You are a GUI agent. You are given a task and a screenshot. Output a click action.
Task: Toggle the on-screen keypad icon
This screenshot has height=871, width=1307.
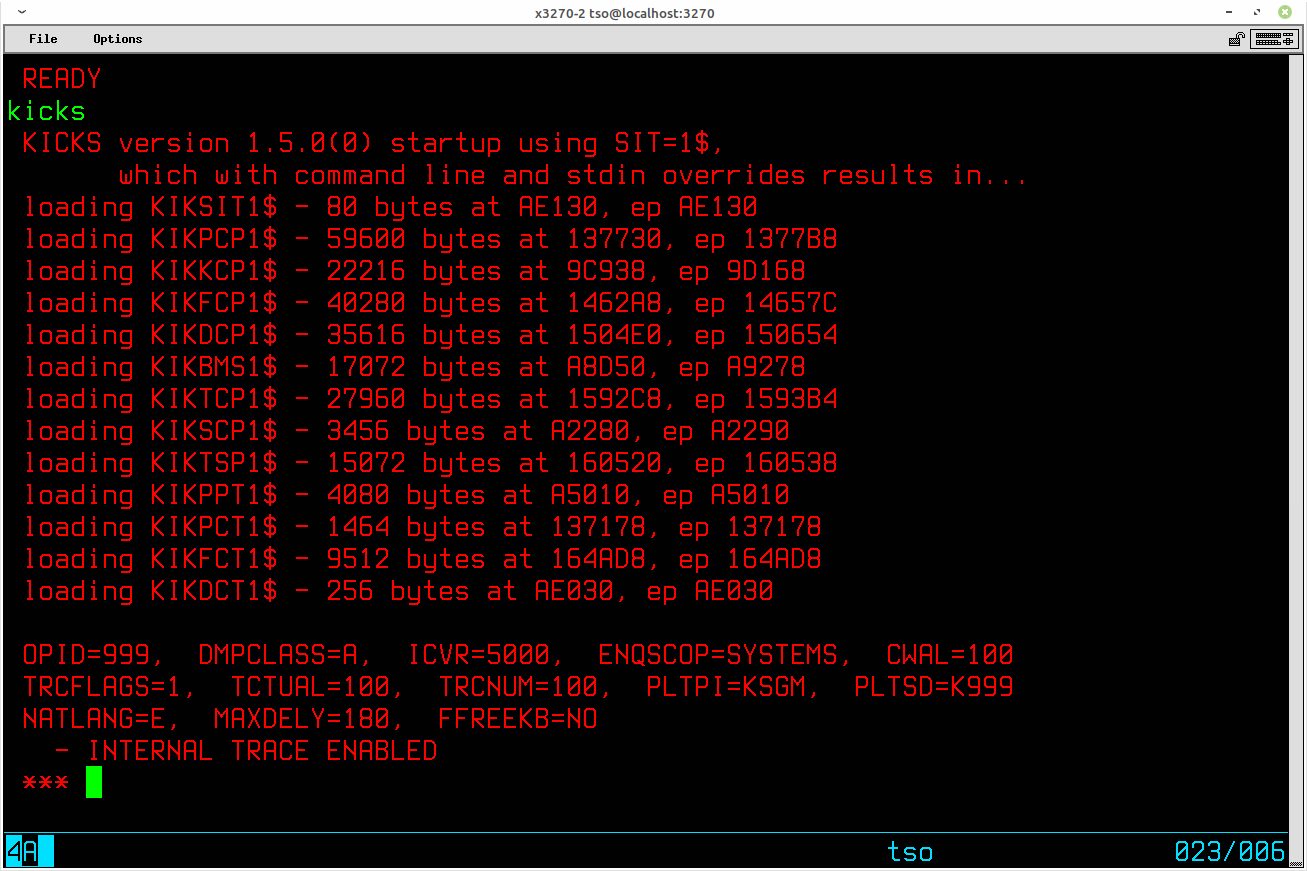pyautogui.click(x=1275, y=39)
